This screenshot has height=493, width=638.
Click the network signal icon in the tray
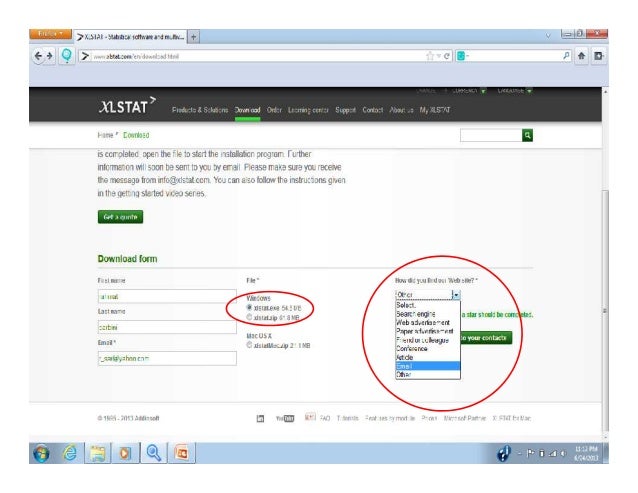[553, 453]
